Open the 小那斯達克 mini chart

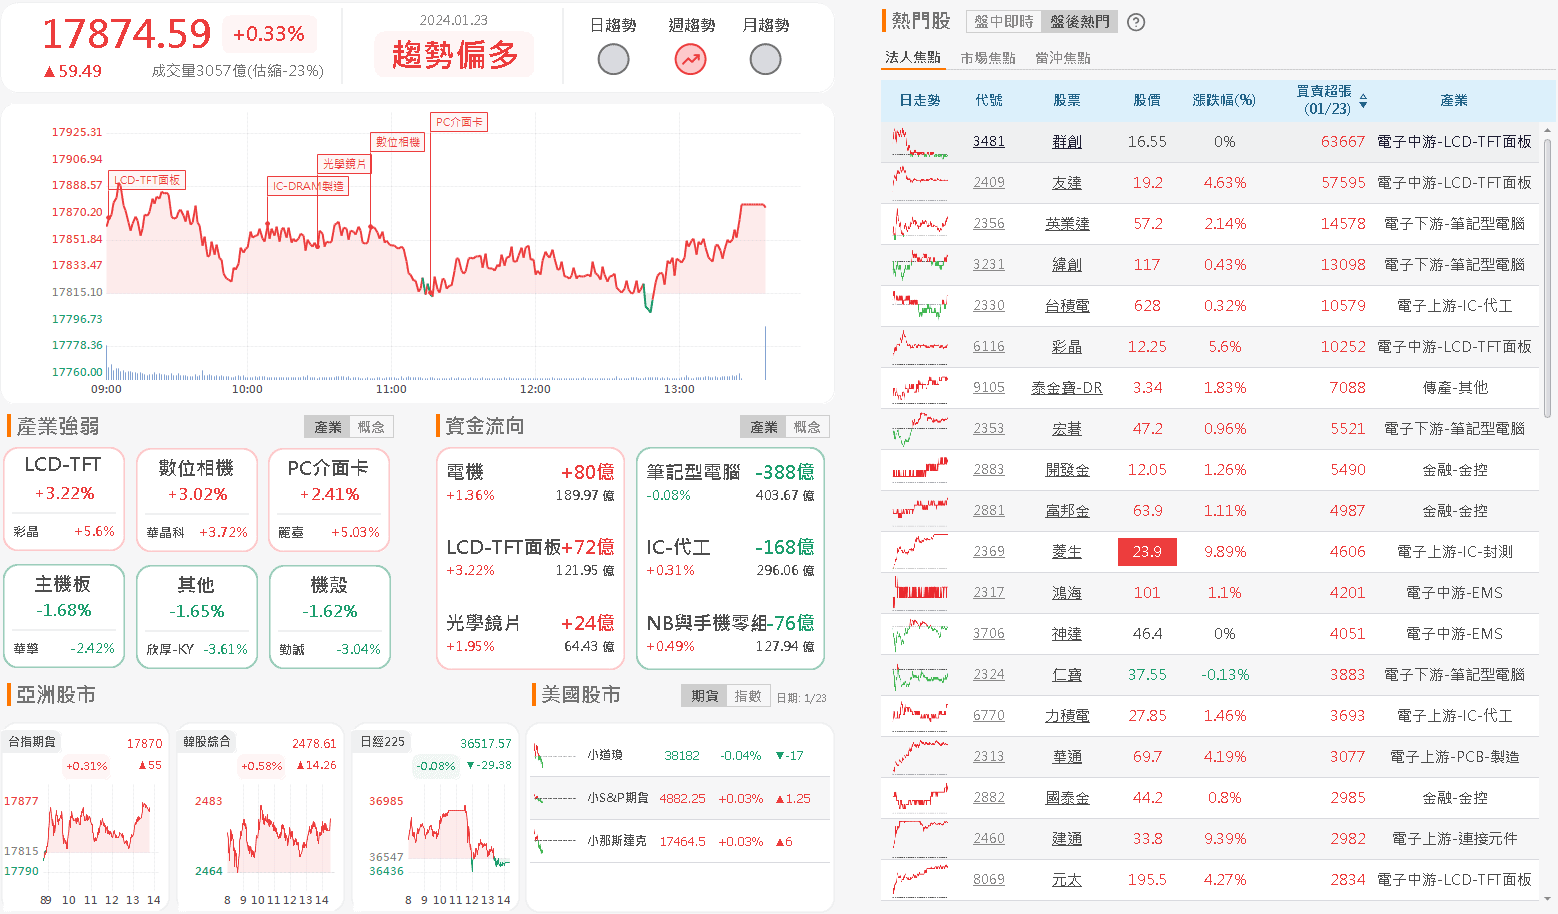[x=555, y=842]
